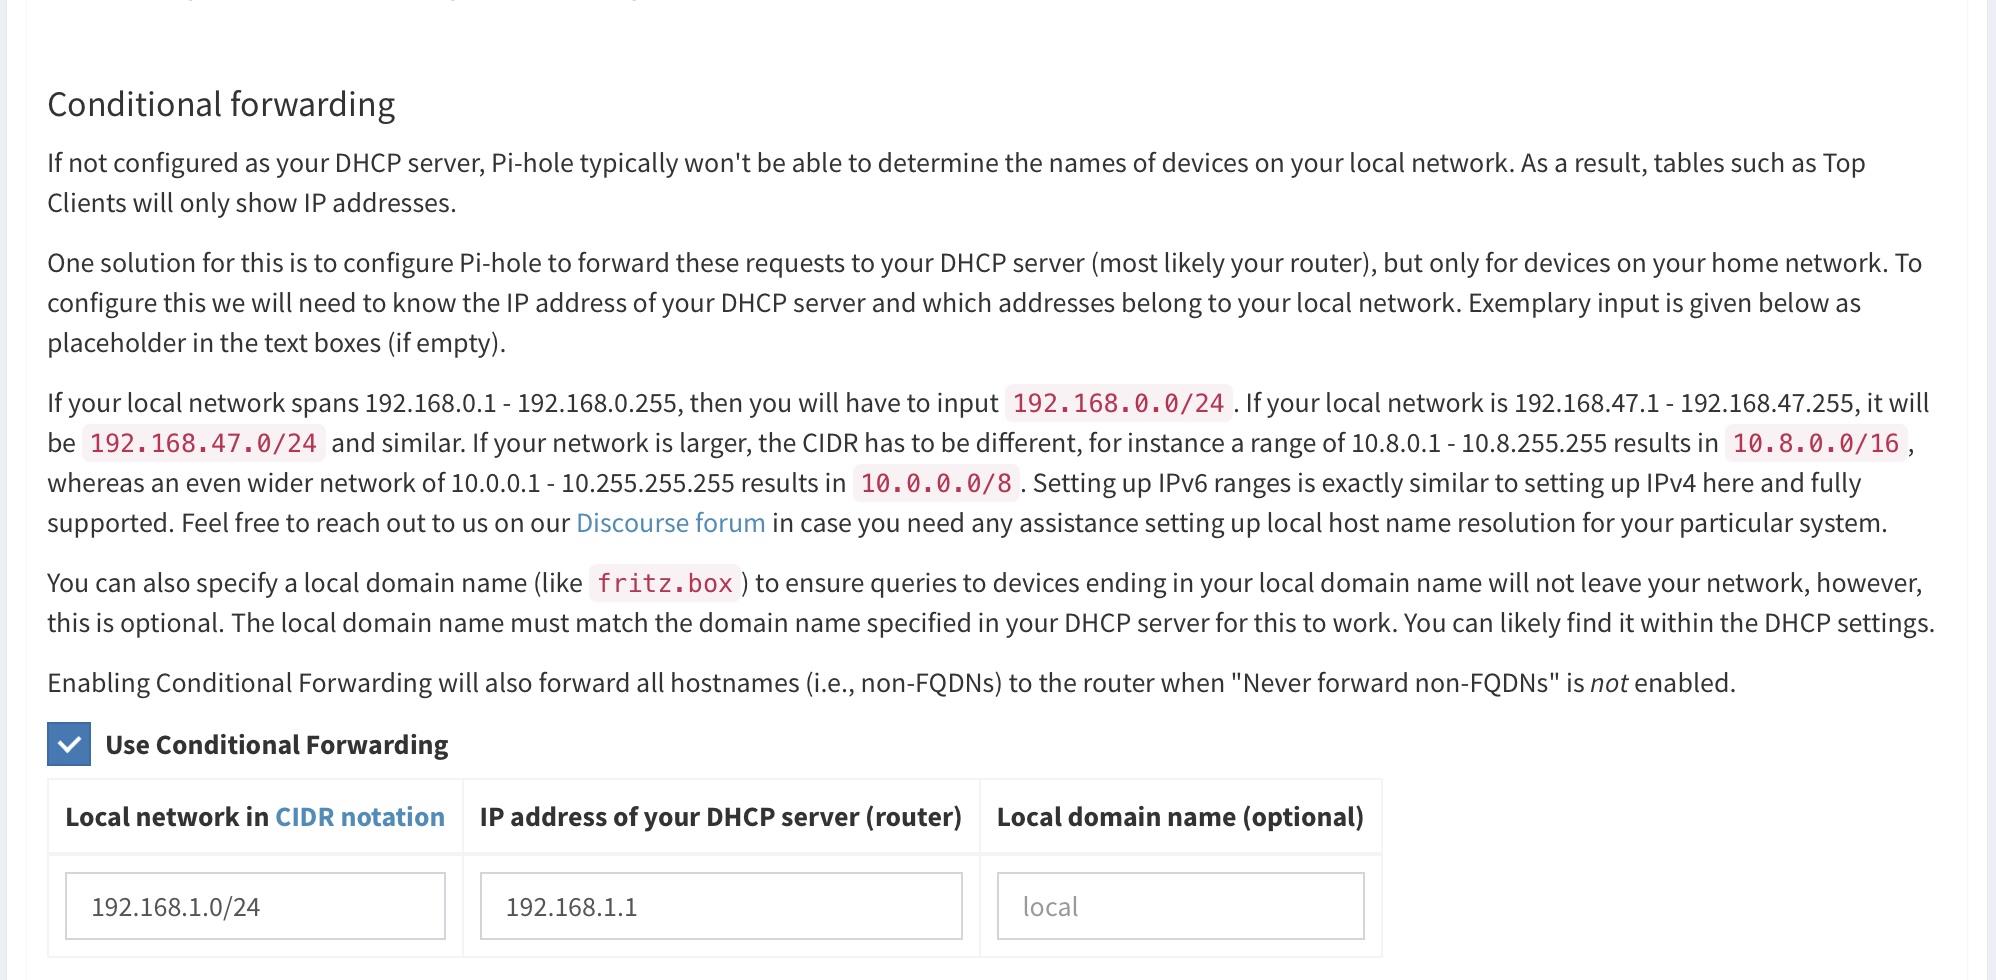Click the fritz.box code example
This screenshot has width=1996, height=980.
click(x=665, y=583)
